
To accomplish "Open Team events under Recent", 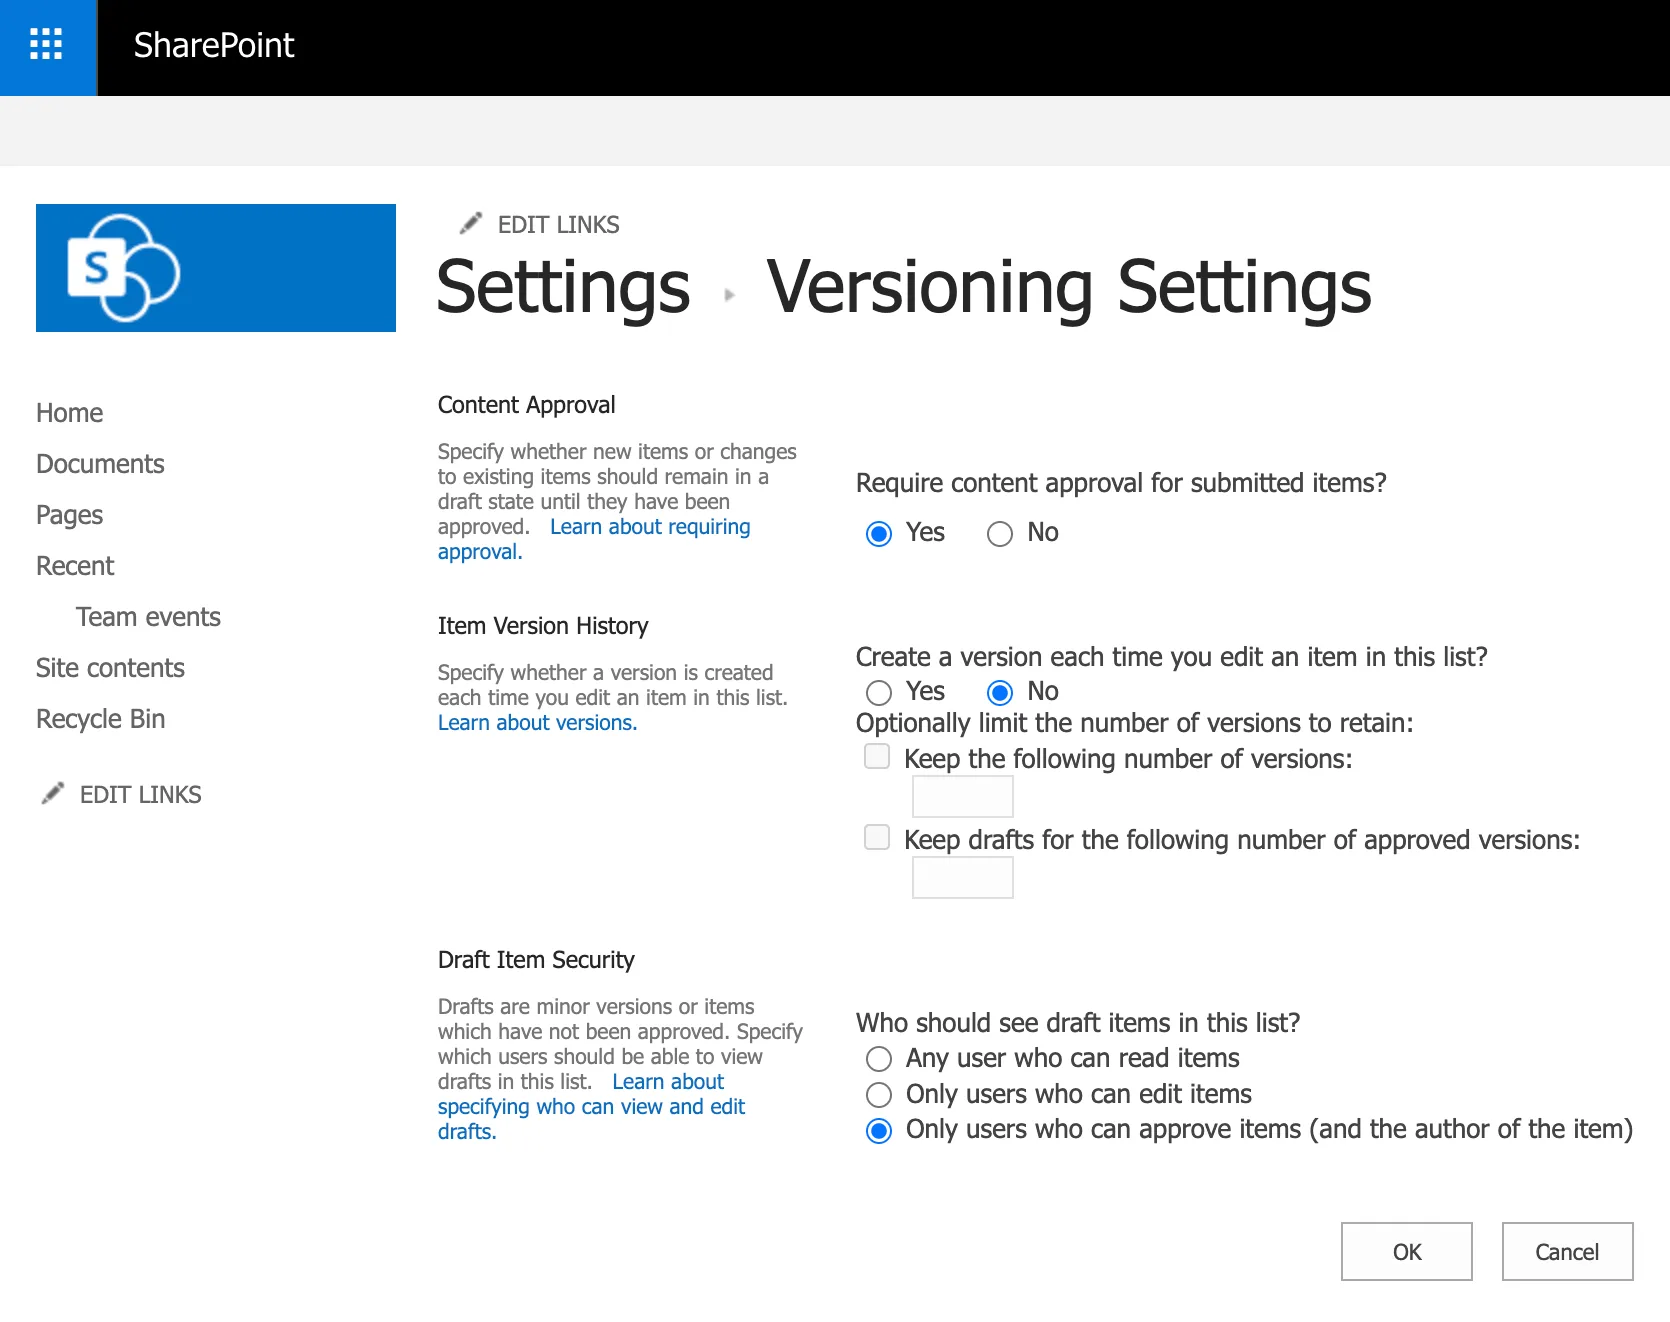I will coord(148,617).
